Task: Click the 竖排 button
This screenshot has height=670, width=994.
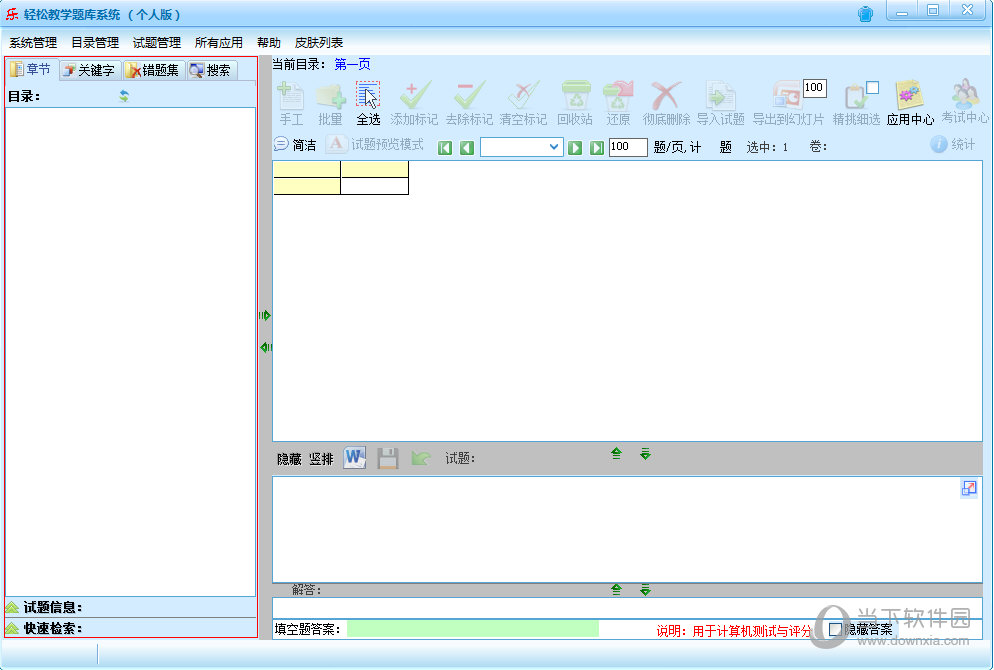Action: click(321, 459)
